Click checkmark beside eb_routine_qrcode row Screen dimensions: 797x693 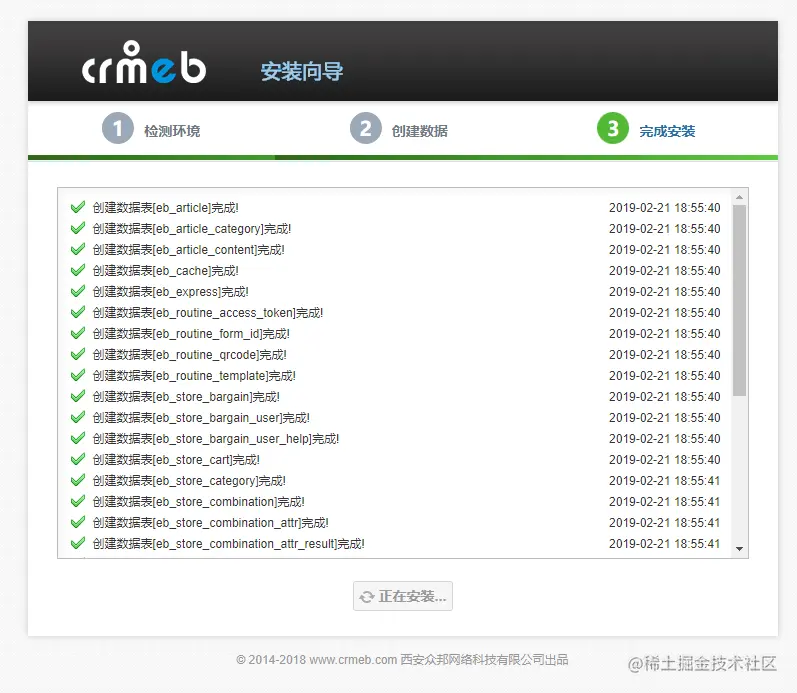tap(78, 354)
